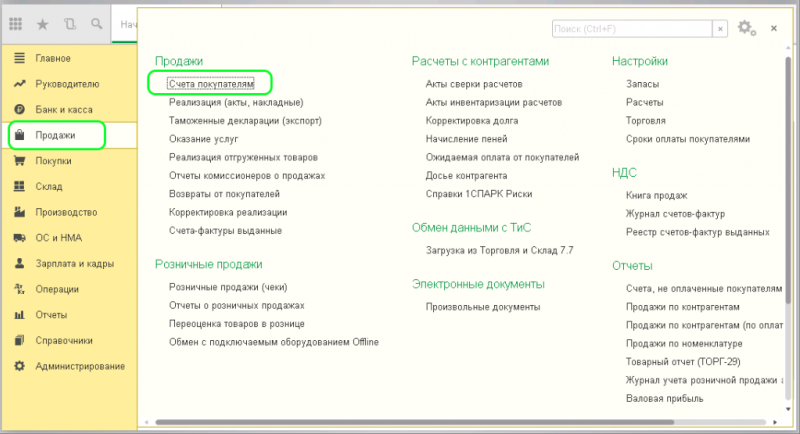The height and width of the screenshot is (434, 800).
Task: Click the vertical scrollbar down arrow
Action: (788, 409)
